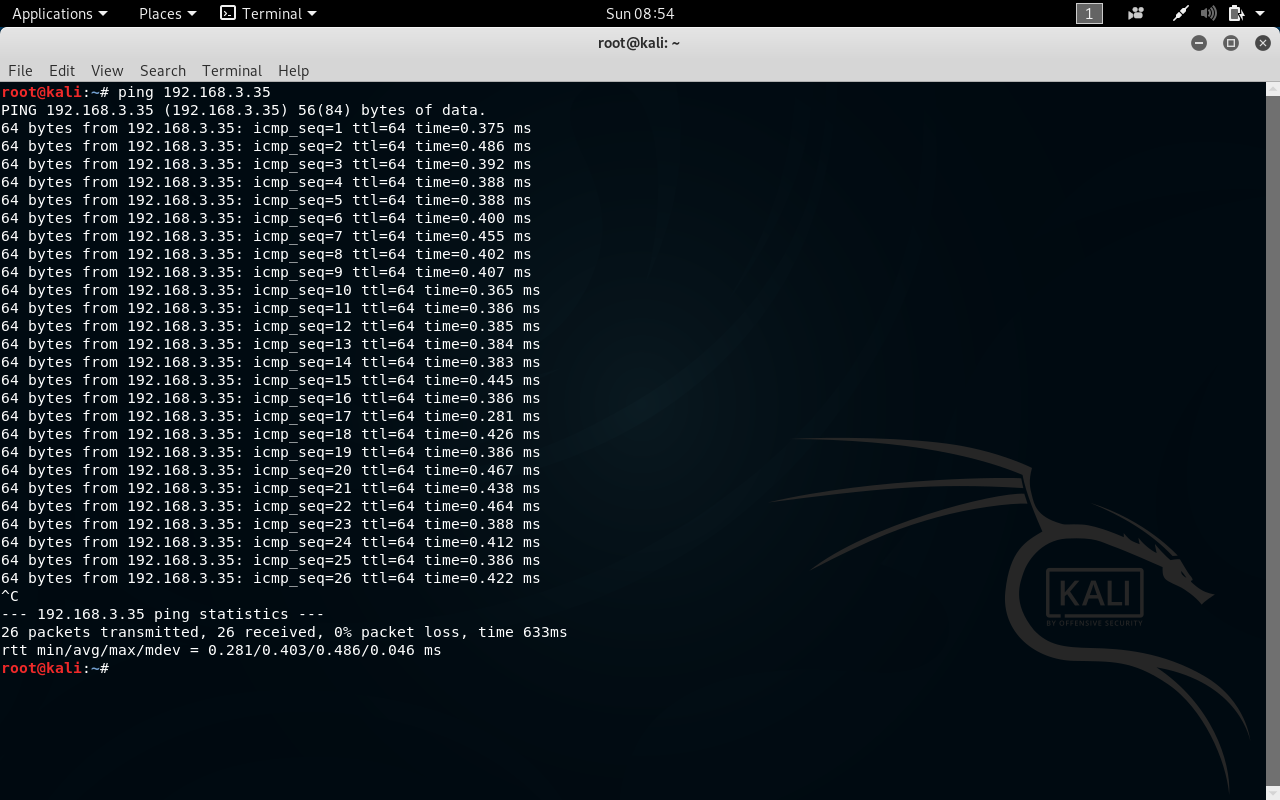
Task: Minimize the root@kali terminal window
Action: pos(1199,43)
